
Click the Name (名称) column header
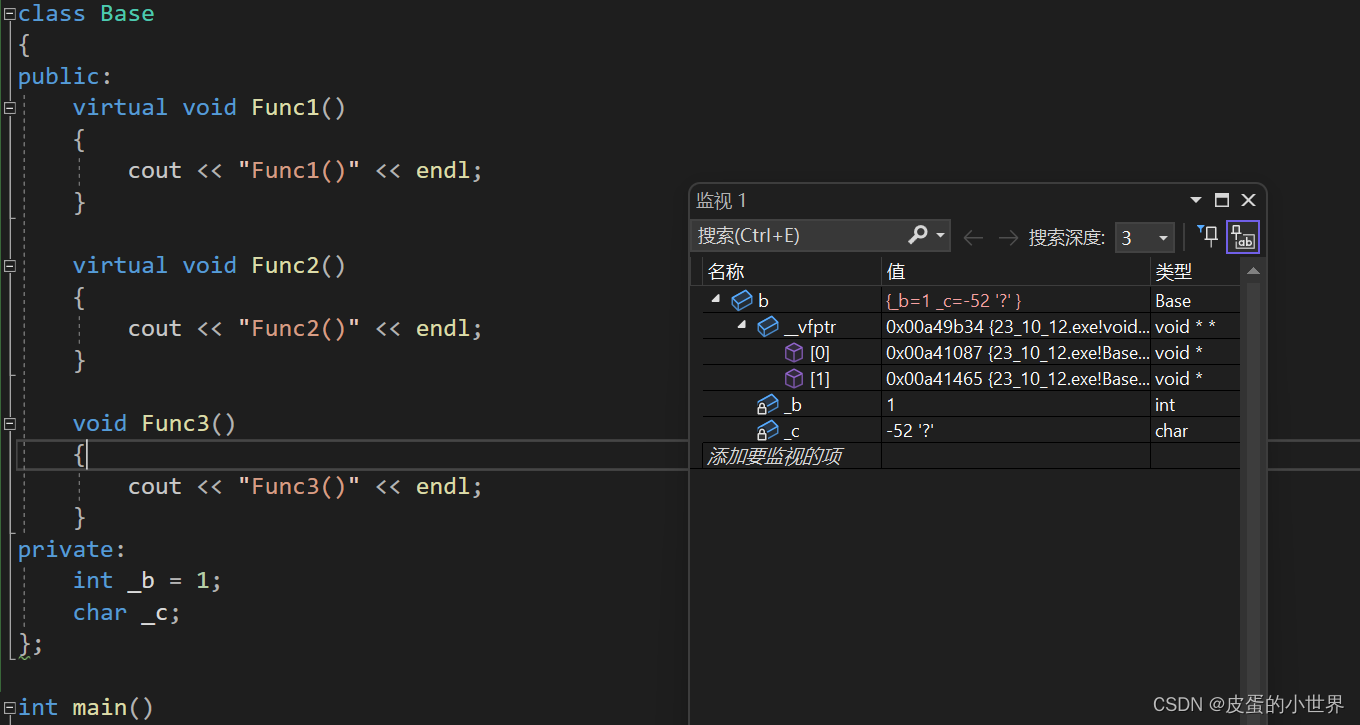point(726,272)
